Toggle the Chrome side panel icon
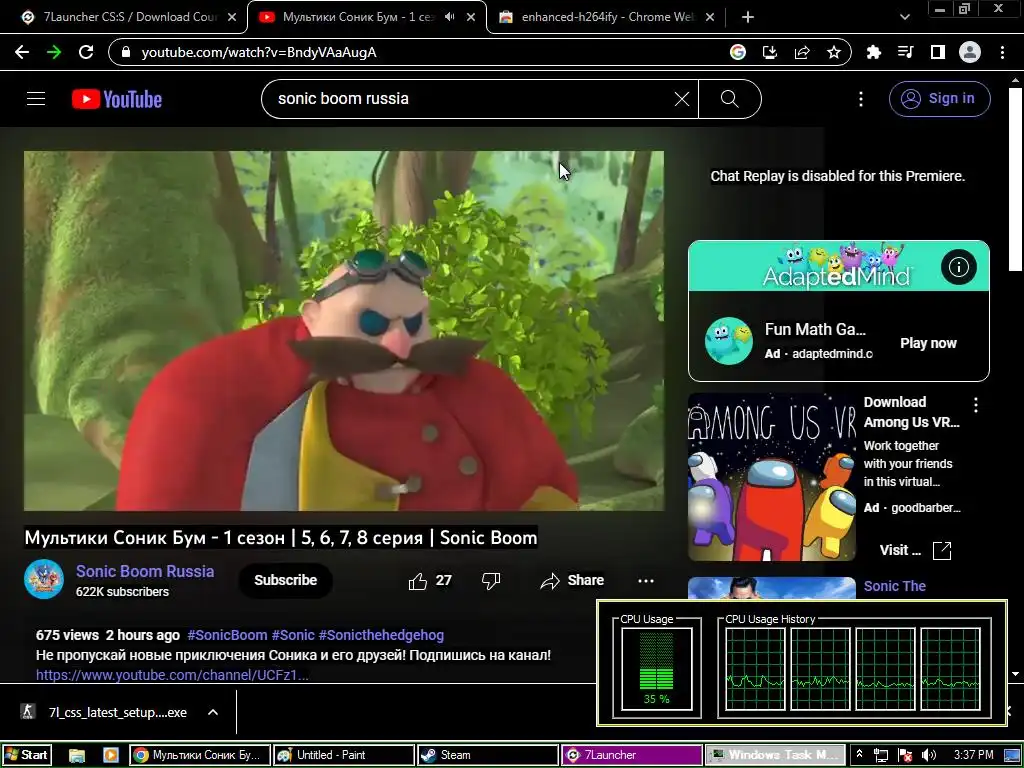 point(937,52)
